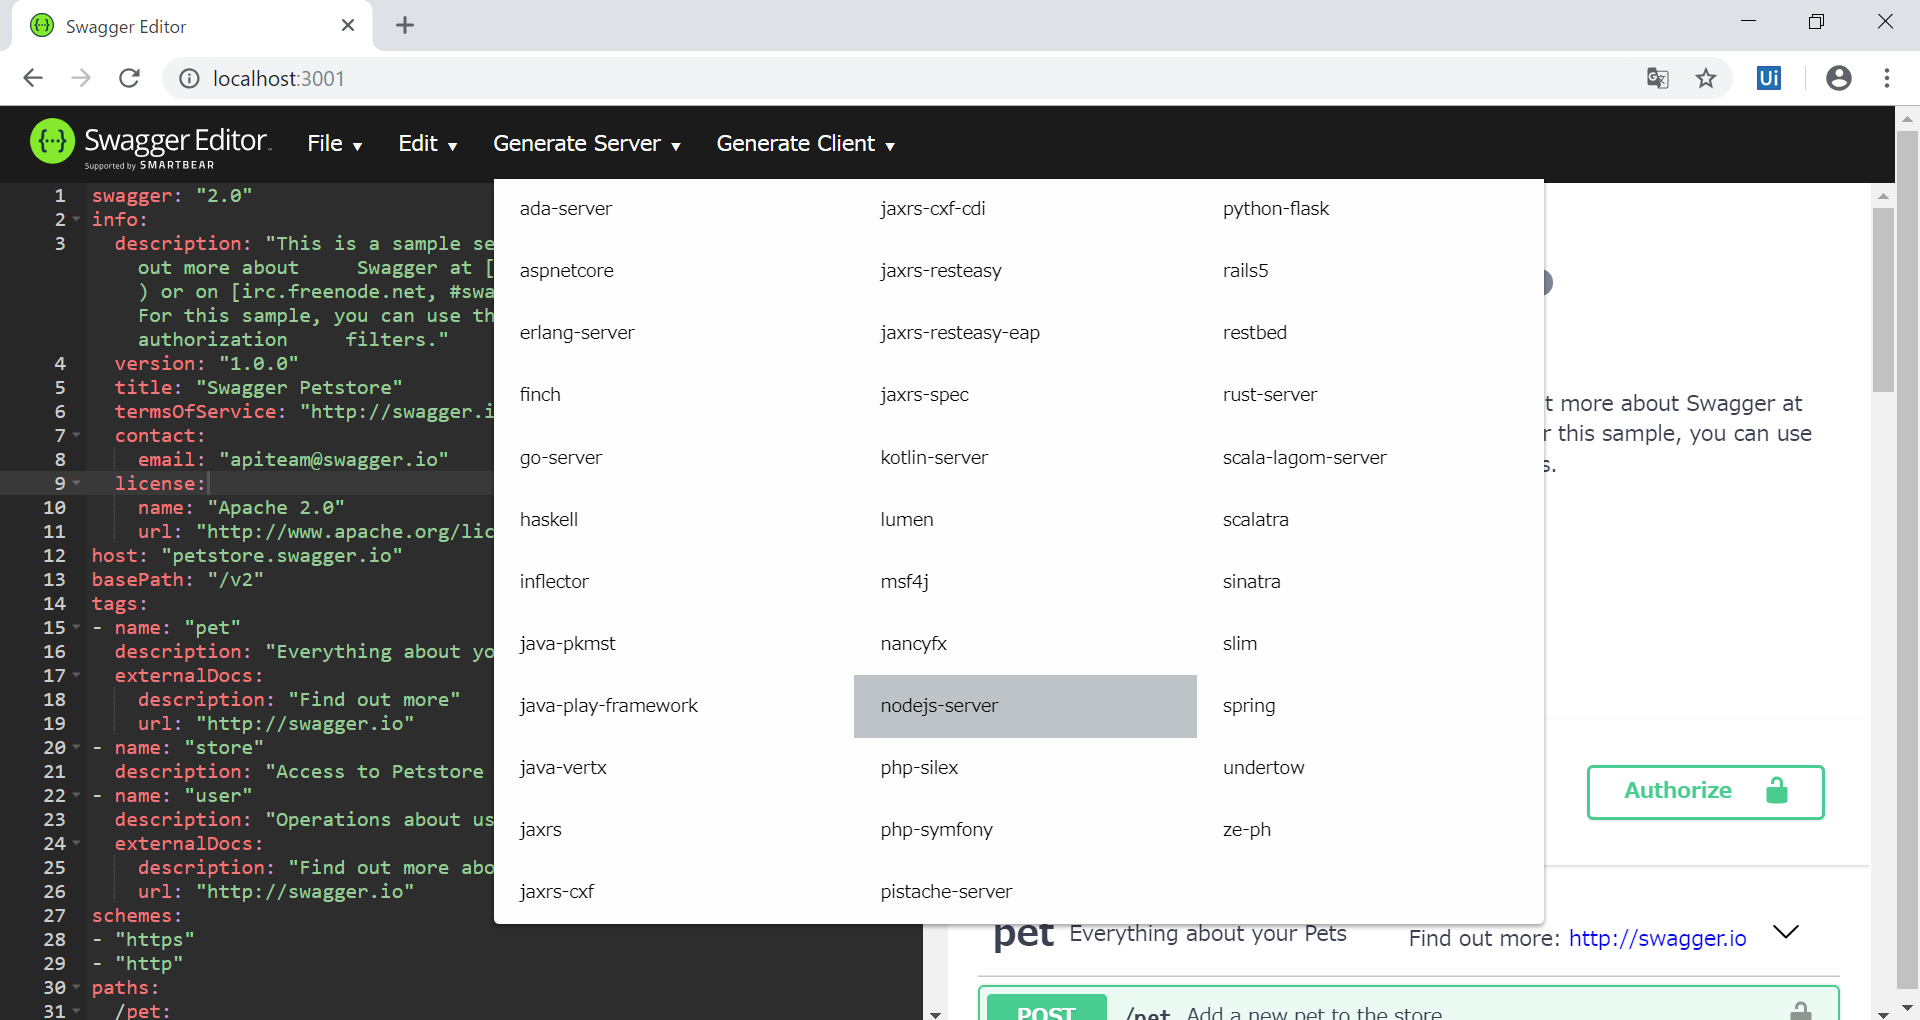Click the Ui browser extension icon
The width and height of the screenshot is (1920, 1020).
pyautogui.click(x=1768, y=78)
